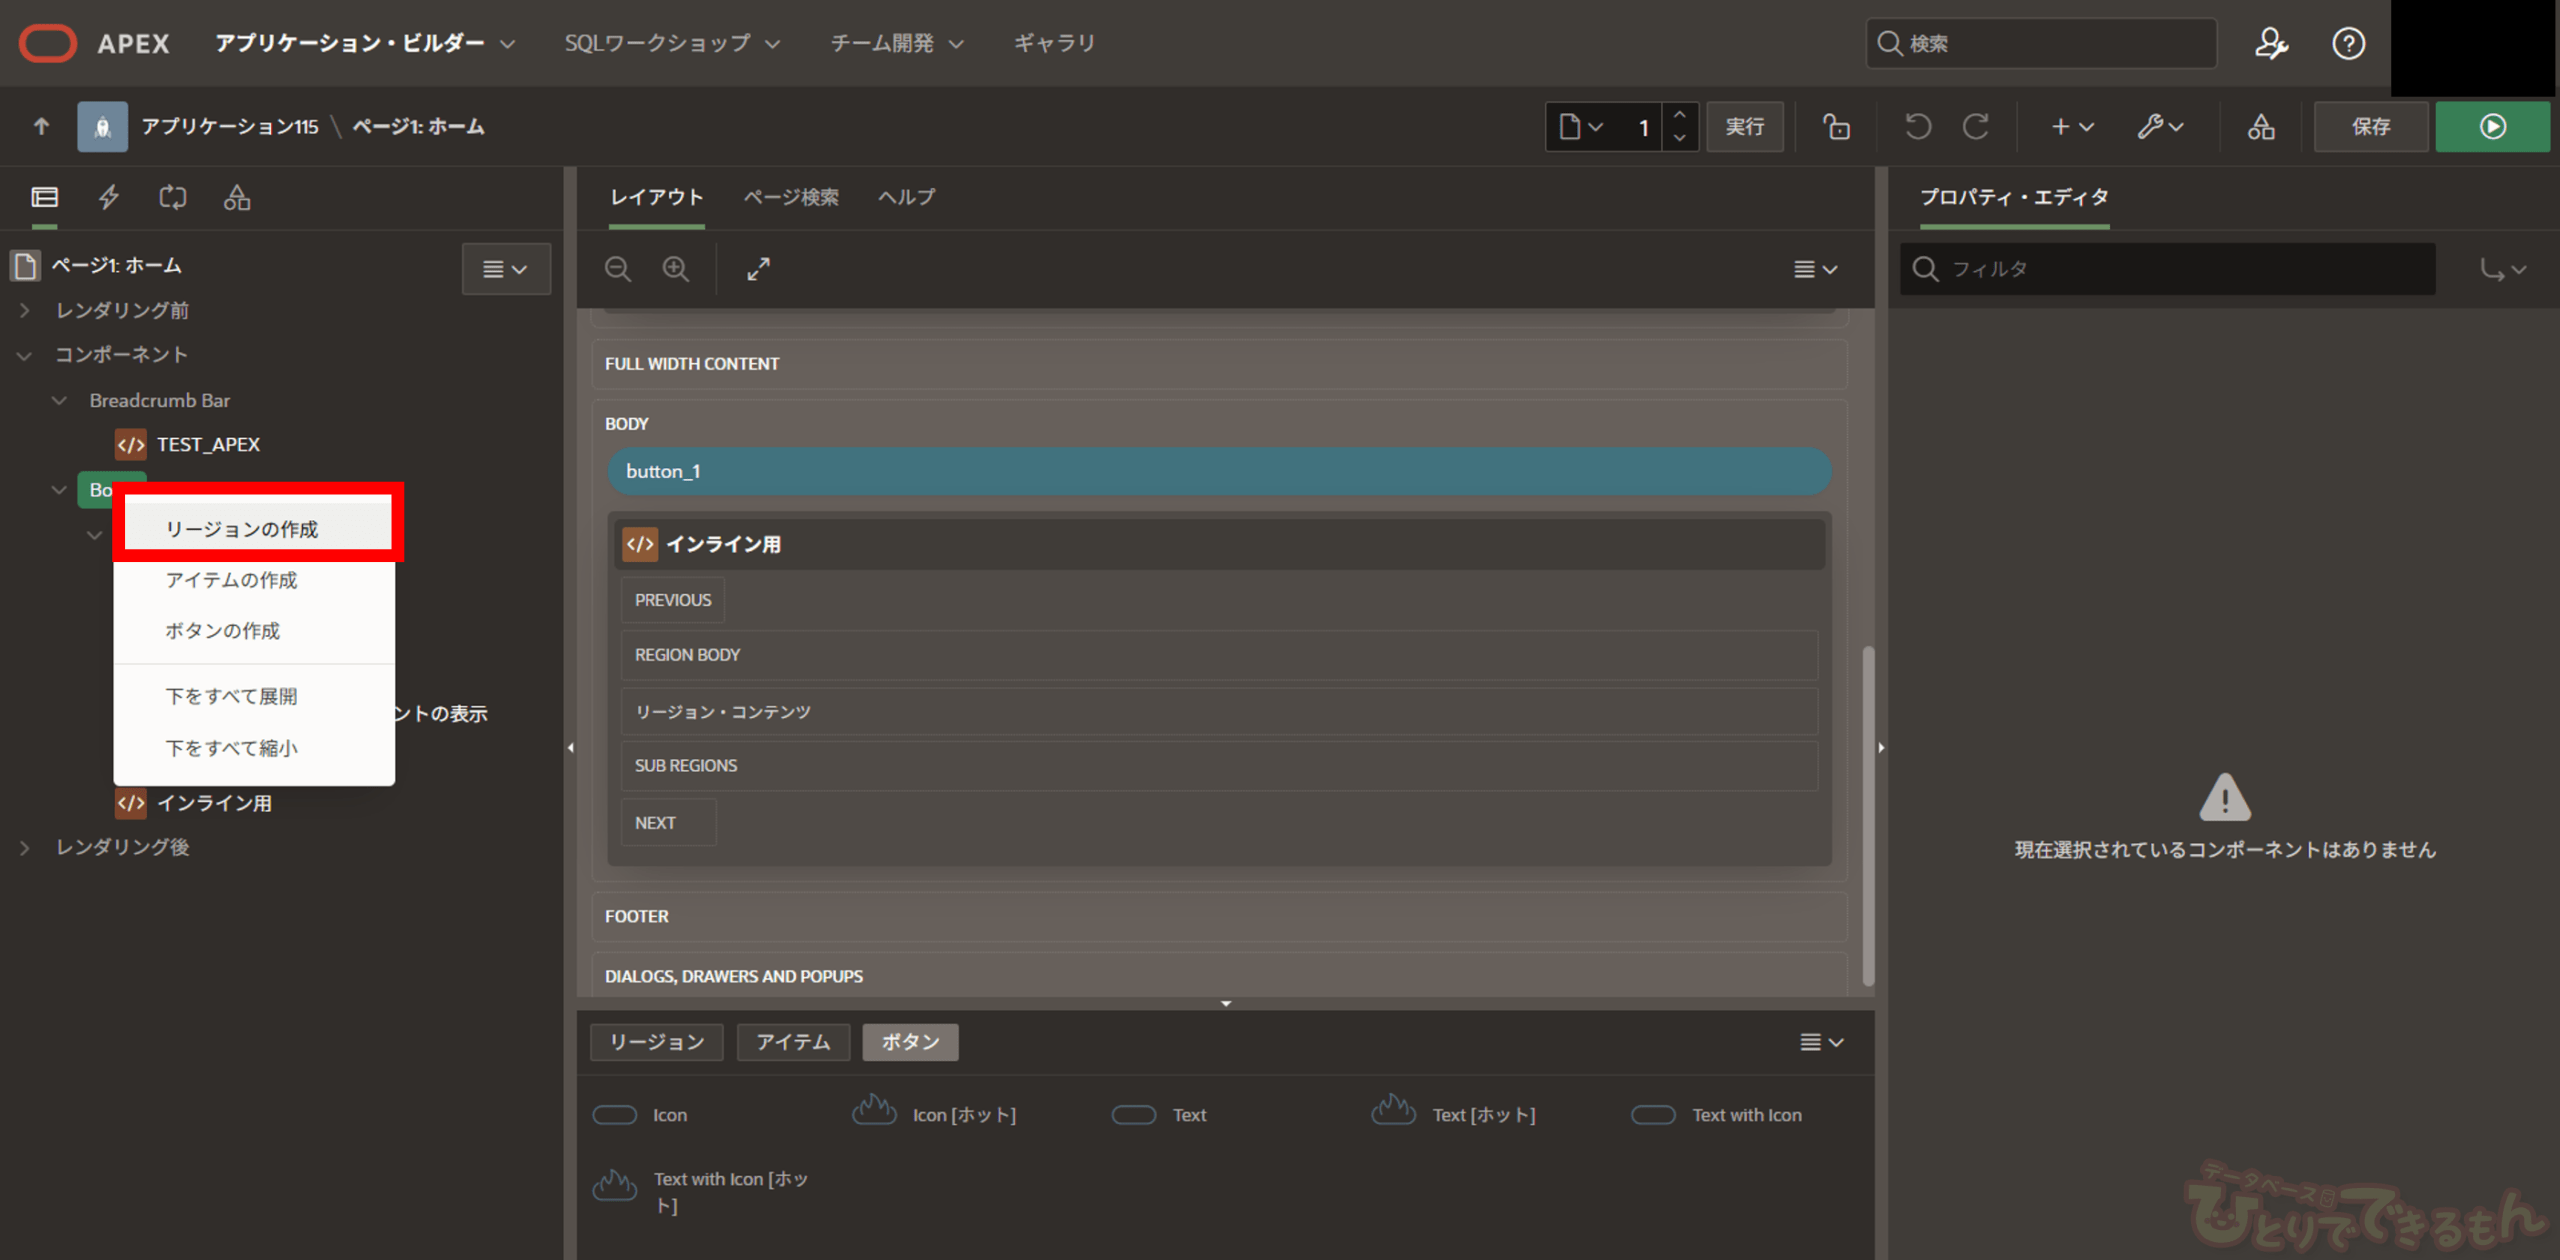This screenshot has height=1260, width=2560.
Task: Toggle the ボタン gallery filter
Action: (909, 1042)
